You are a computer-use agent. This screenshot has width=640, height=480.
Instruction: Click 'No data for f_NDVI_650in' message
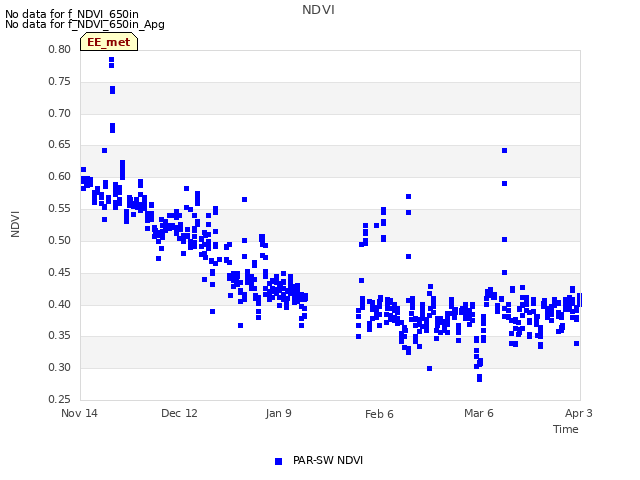coord(72,14)
